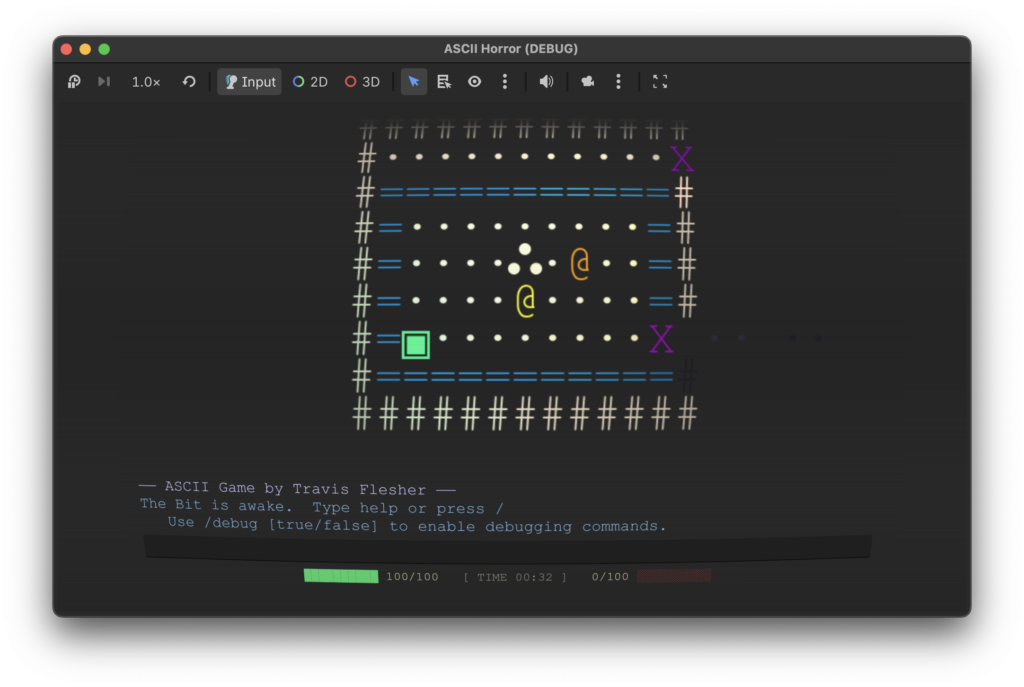Click the ASCII Horror (DEBUG) title bar
This screenshot has height=687, width=1024.
tap(511, 49)
